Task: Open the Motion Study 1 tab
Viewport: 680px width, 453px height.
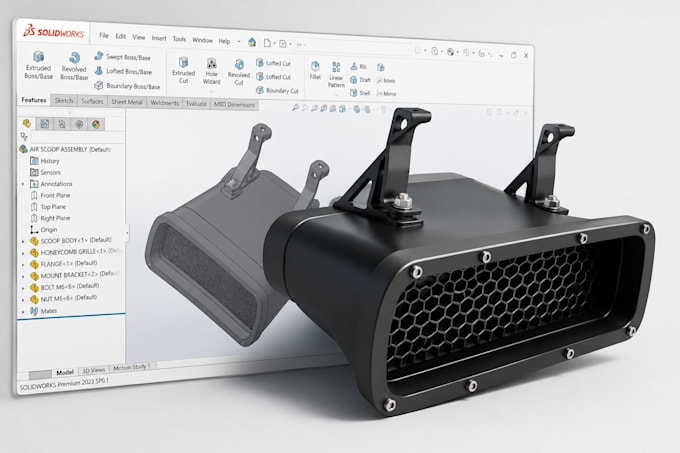Action: click(x=132, y=367)
